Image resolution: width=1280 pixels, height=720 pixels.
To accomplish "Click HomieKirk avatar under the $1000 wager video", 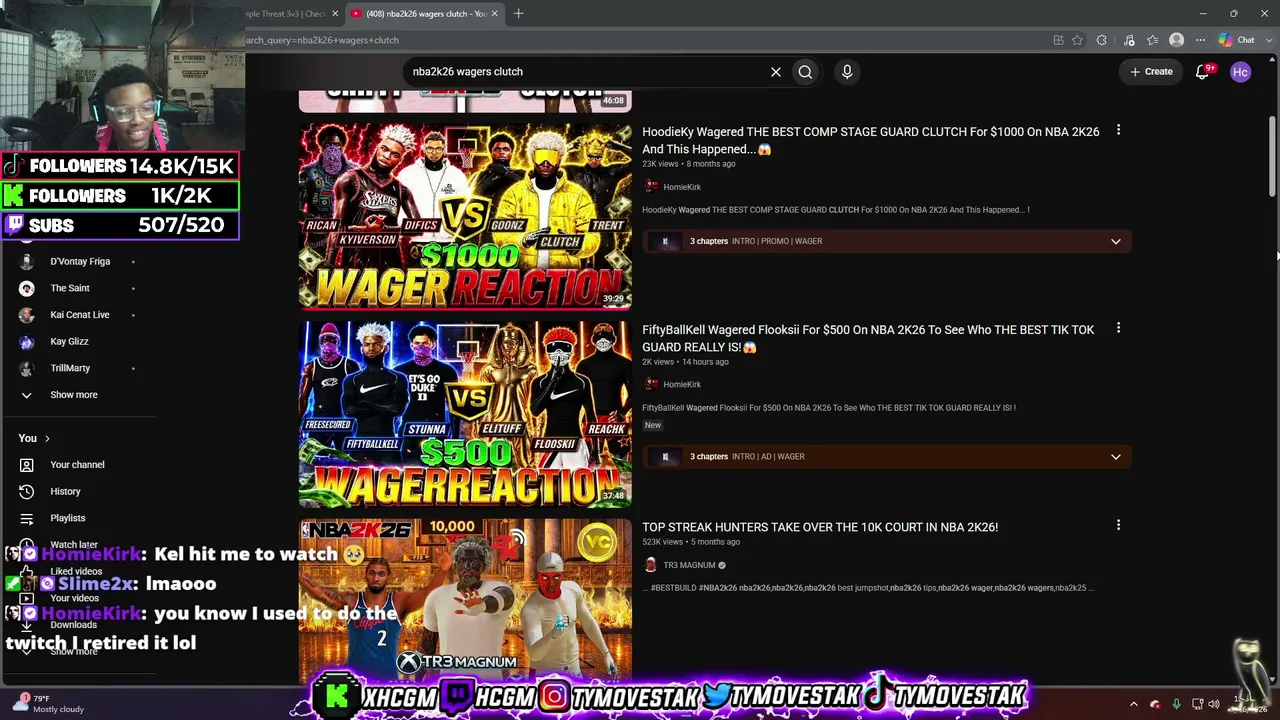I will (x=651, y=187).
